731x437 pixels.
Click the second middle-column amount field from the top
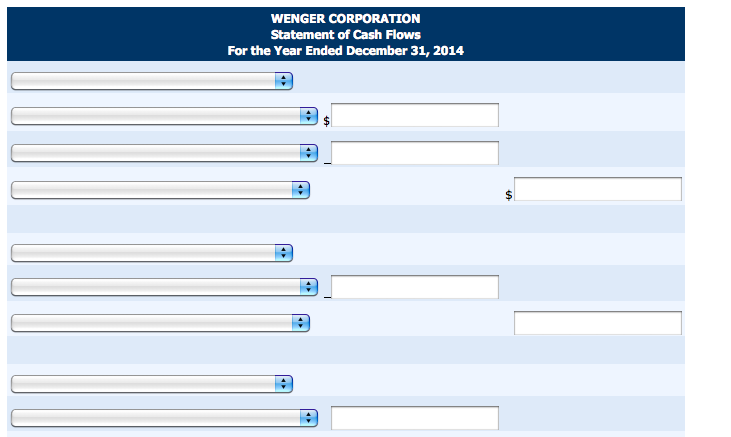tap(415, 153)
